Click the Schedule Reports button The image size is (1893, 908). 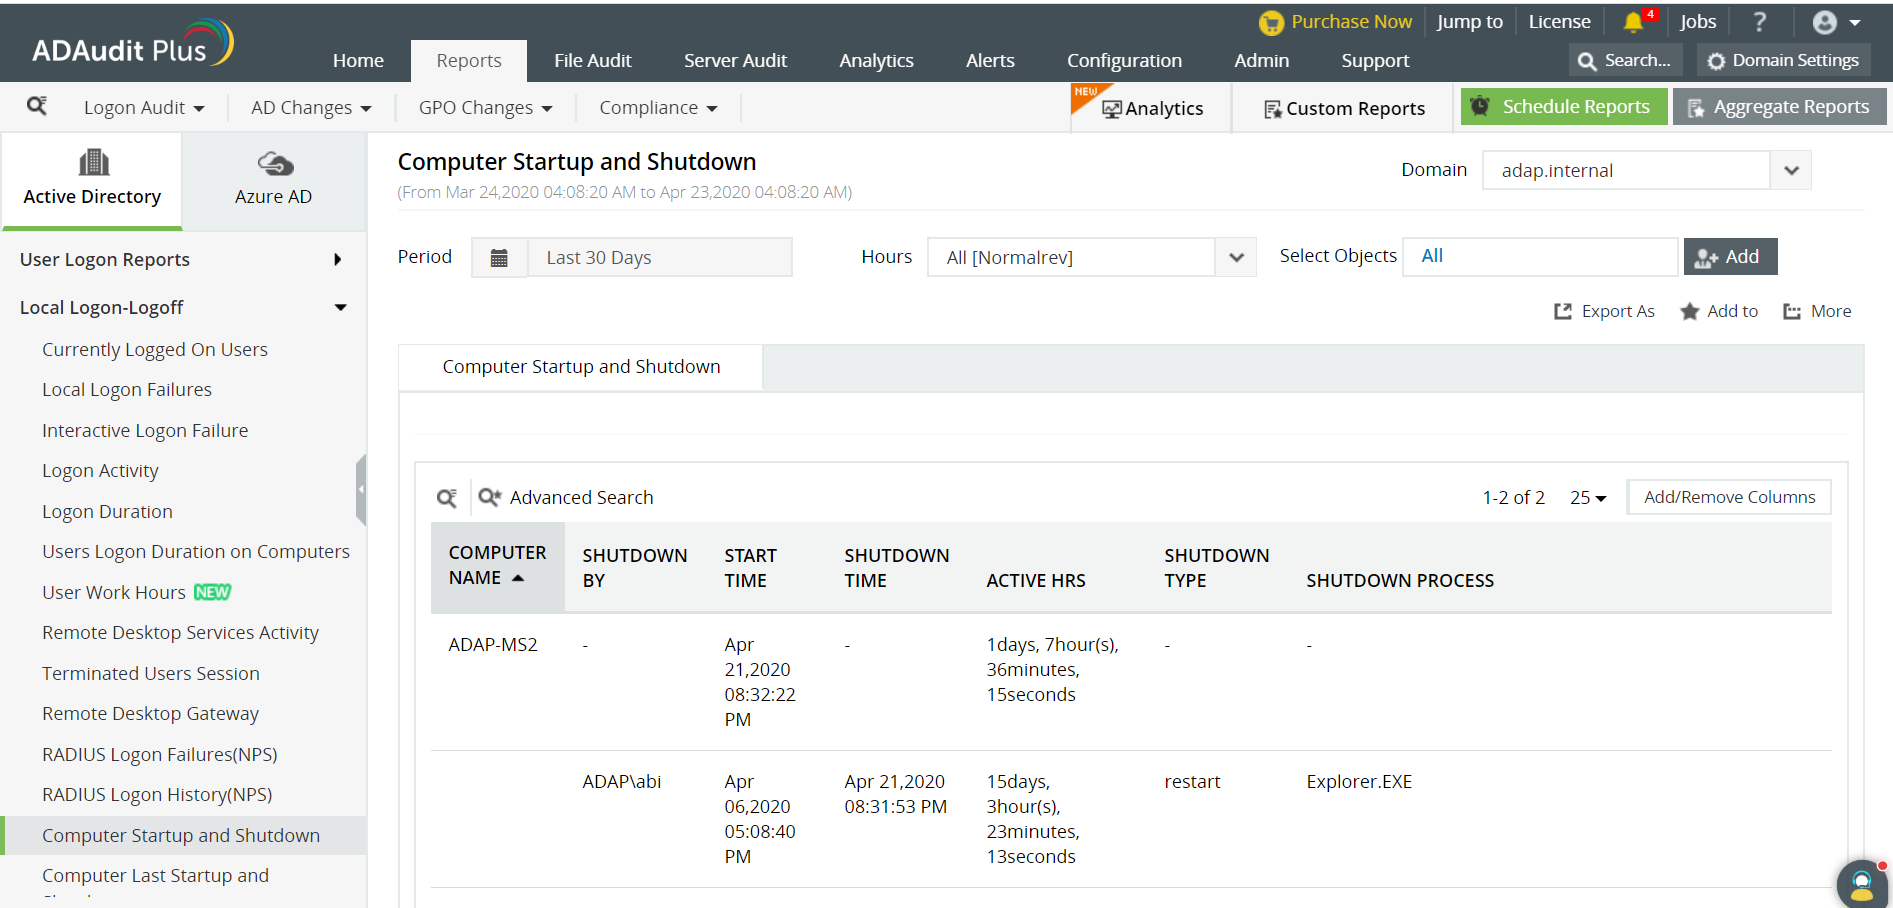point(1563,107)
